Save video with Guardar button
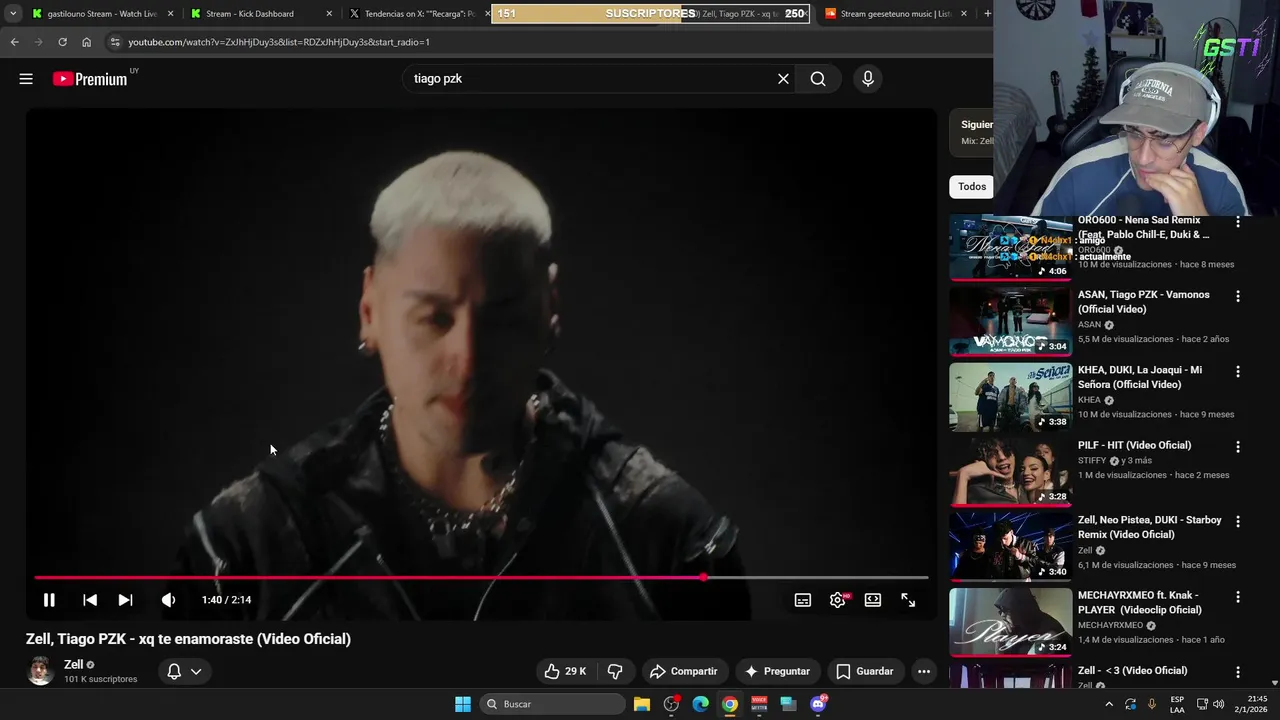 point(865,671)
